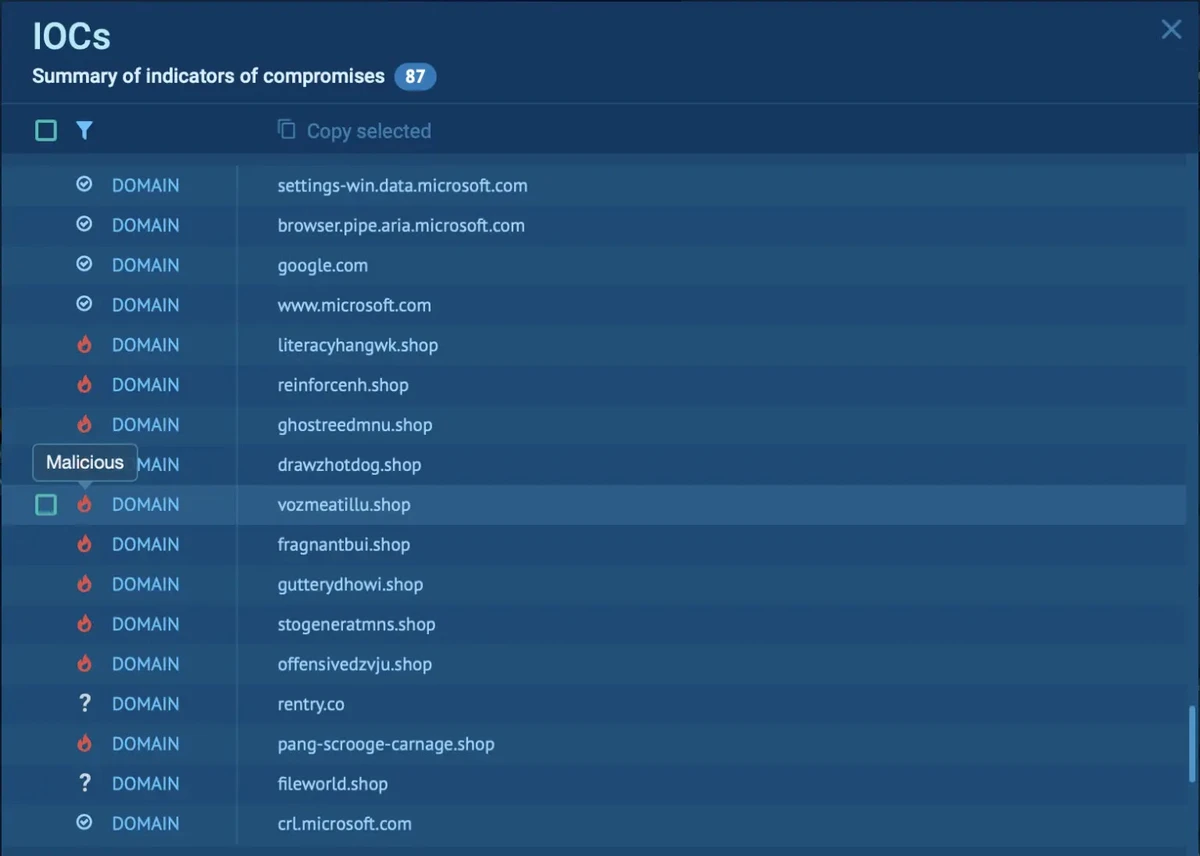Viewport: 1200px width, 856px height.
Task: Click the malicious flame icon for literacyhangwk.shop
Action: (84, 345)
